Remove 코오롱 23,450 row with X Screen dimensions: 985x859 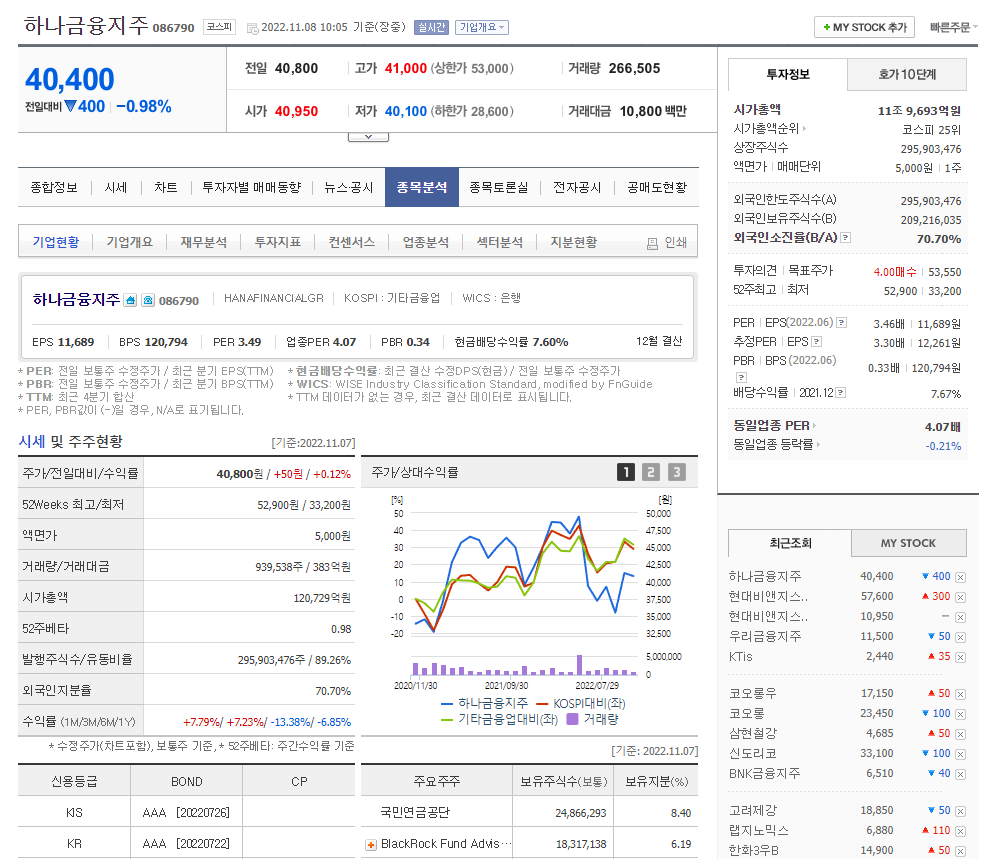(x=960, y=714)
